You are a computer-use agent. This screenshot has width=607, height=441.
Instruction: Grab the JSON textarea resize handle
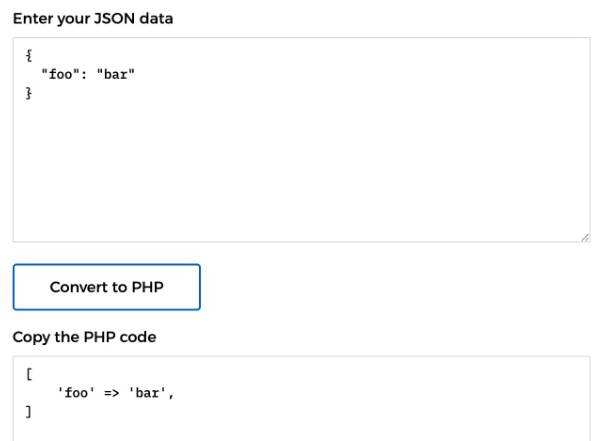[x=585, y=237]
